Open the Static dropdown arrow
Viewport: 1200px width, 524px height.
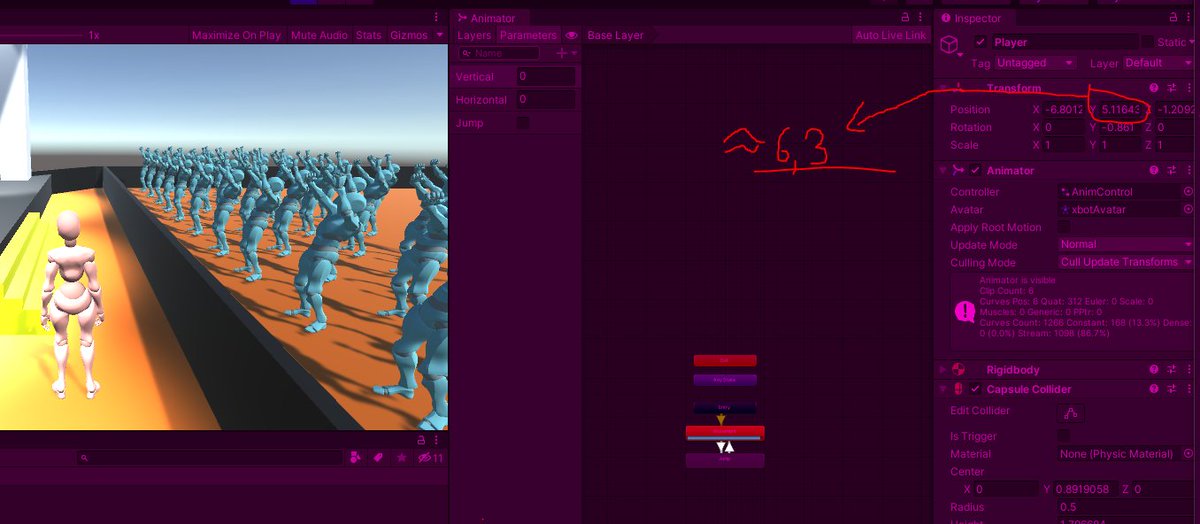[1190, 42]
